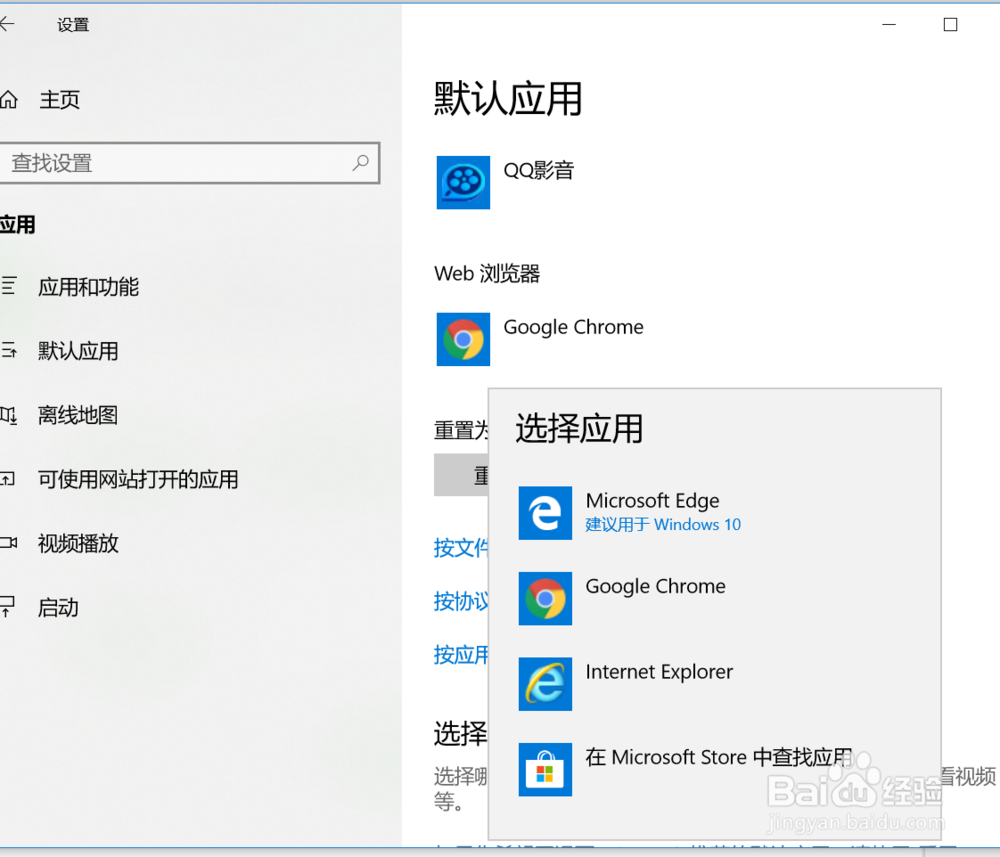
Task: Select 默认应用 in the sidebar
Action: (x=78, y=351)
